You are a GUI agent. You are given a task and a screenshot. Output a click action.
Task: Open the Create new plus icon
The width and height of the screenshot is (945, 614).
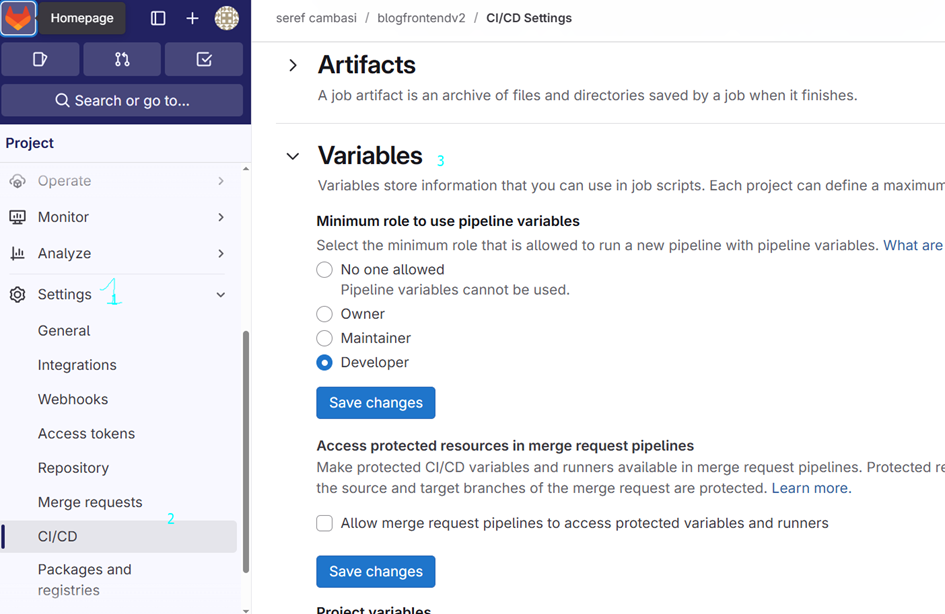191,17
